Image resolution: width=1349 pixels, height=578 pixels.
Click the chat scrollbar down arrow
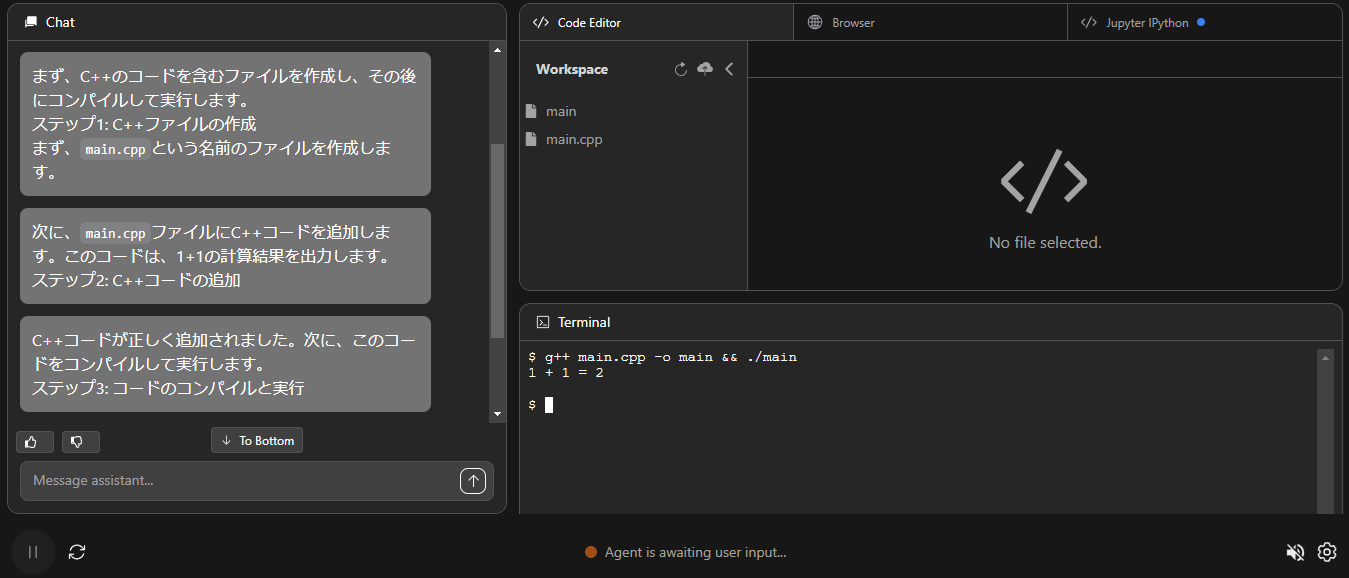(x=498, y=414)
